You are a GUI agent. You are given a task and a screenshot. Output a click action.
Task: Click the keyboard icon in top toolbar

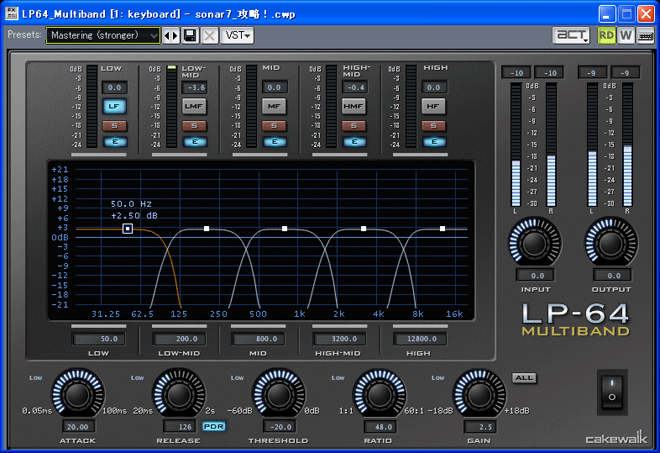[x=645, y=35]
